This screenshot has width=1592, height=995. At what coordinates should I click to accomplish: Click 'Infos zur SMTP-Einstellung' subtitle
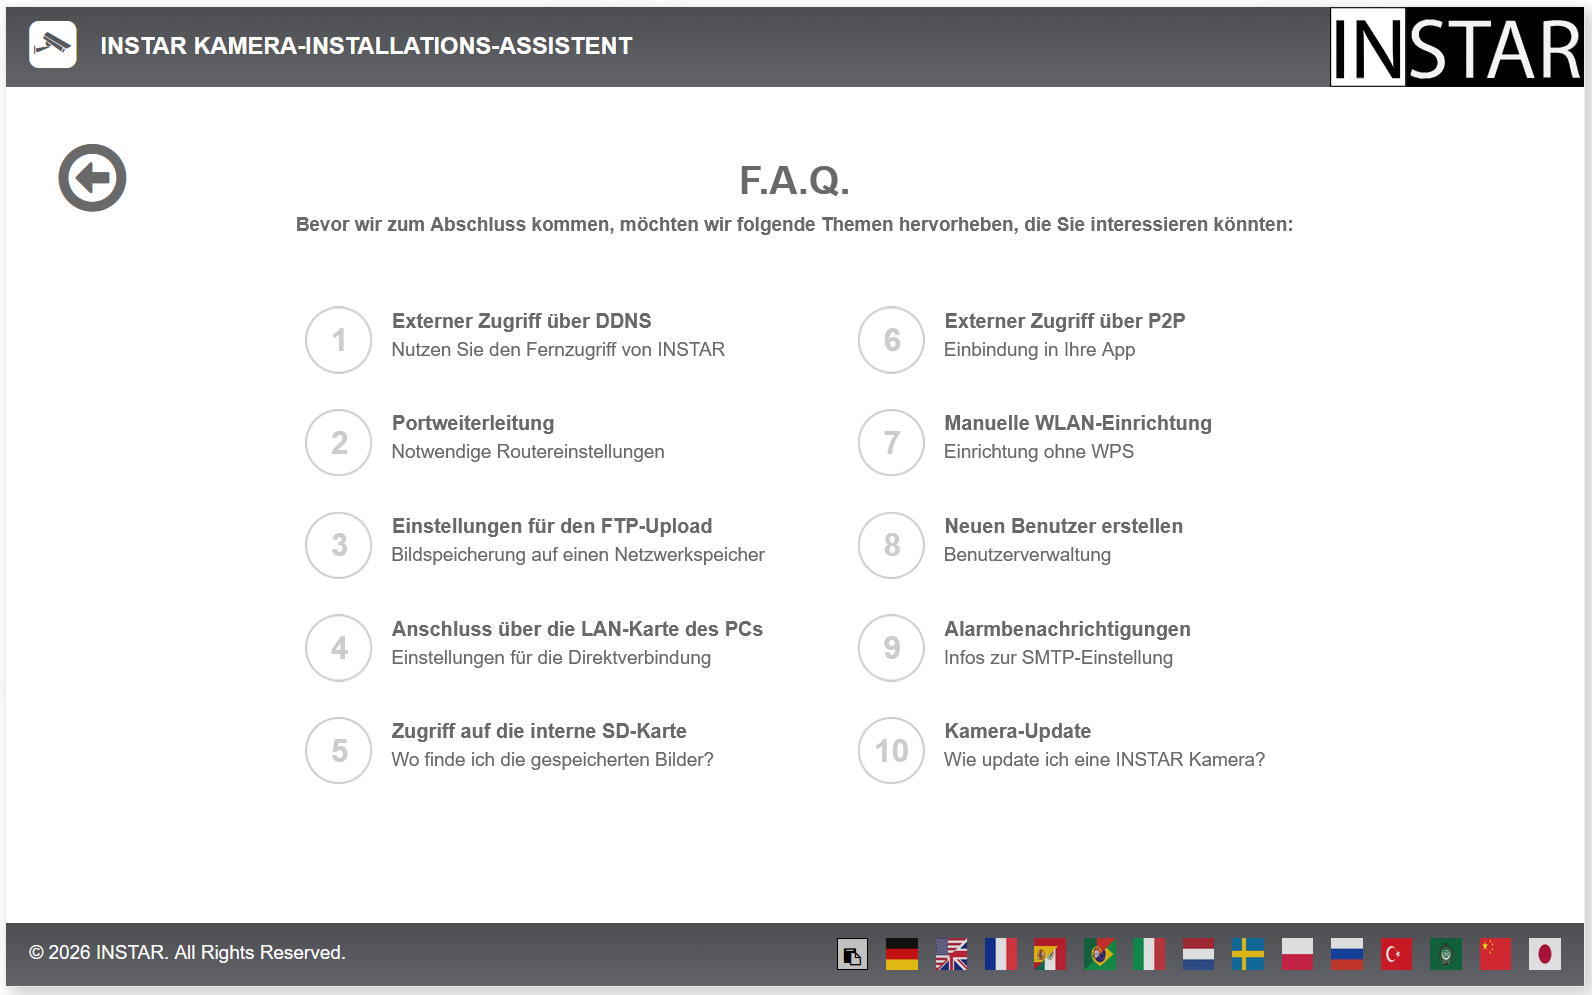pyautogui.click(x=1059, y=658)
